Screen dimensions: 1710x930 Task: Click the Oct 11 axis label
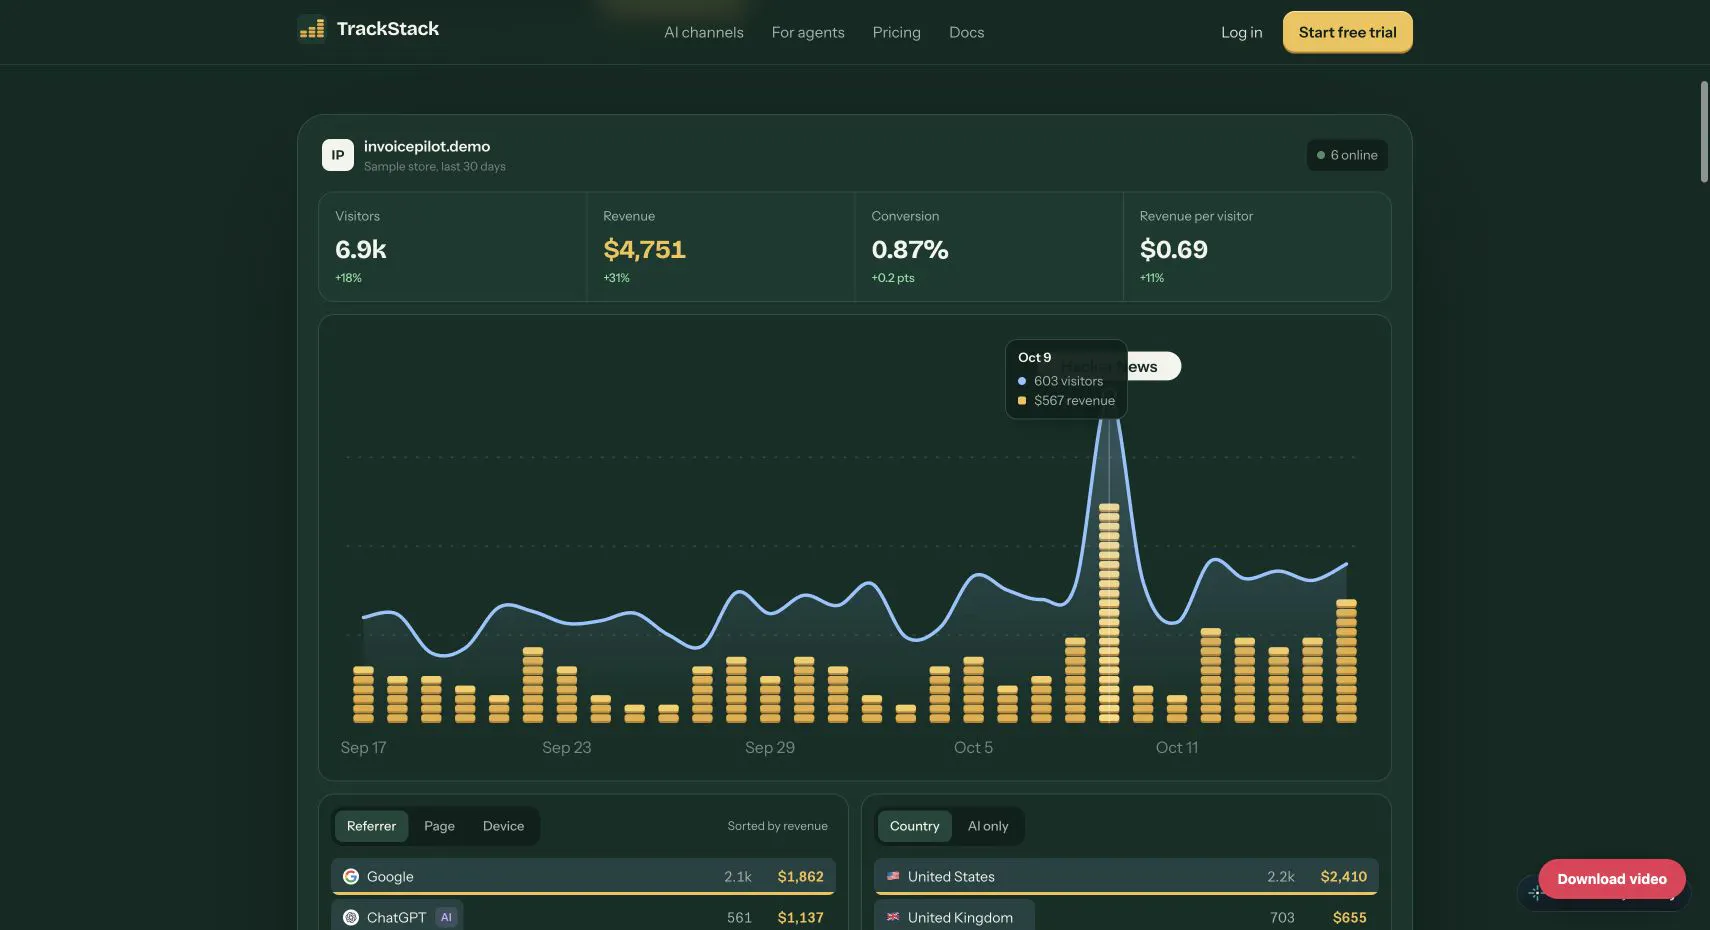point(1176,747)
